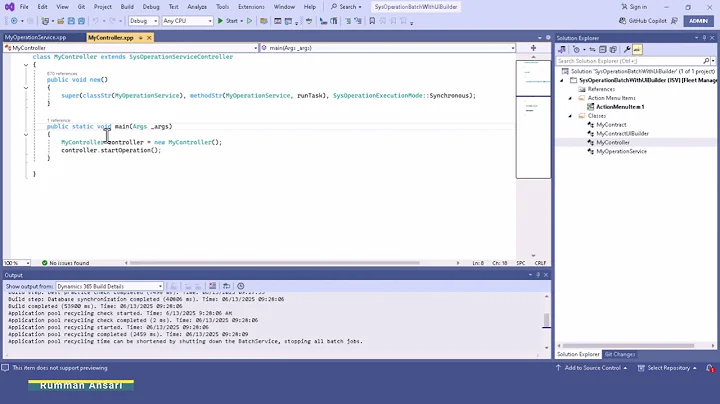Viewport: 720px width, 404px height.
Task: Click the Pending Changes Filter clock icon
Action: tap(576, 50)
